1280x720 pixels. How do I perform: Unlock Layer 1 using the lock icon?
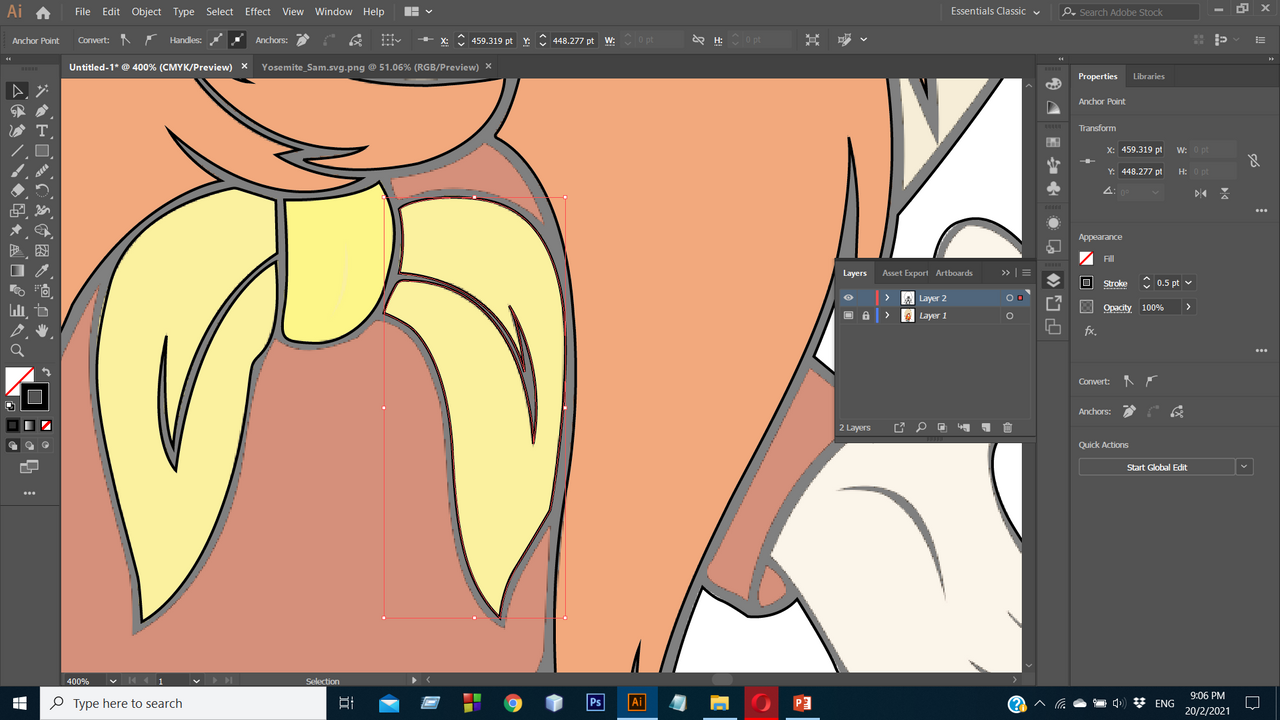coord(866,316)
